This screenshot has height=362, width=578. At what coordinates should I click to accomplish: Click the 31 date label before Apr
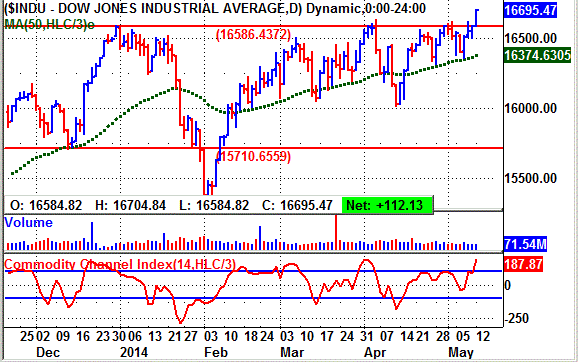click(x=366, y=336)
